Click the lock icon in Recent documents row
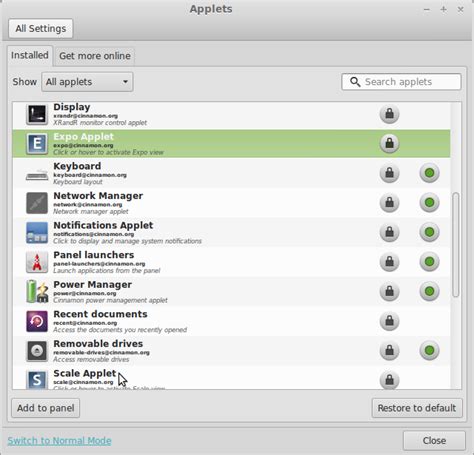Image resolution: width=474 pixels, height=455 pixels. [389, 321]
